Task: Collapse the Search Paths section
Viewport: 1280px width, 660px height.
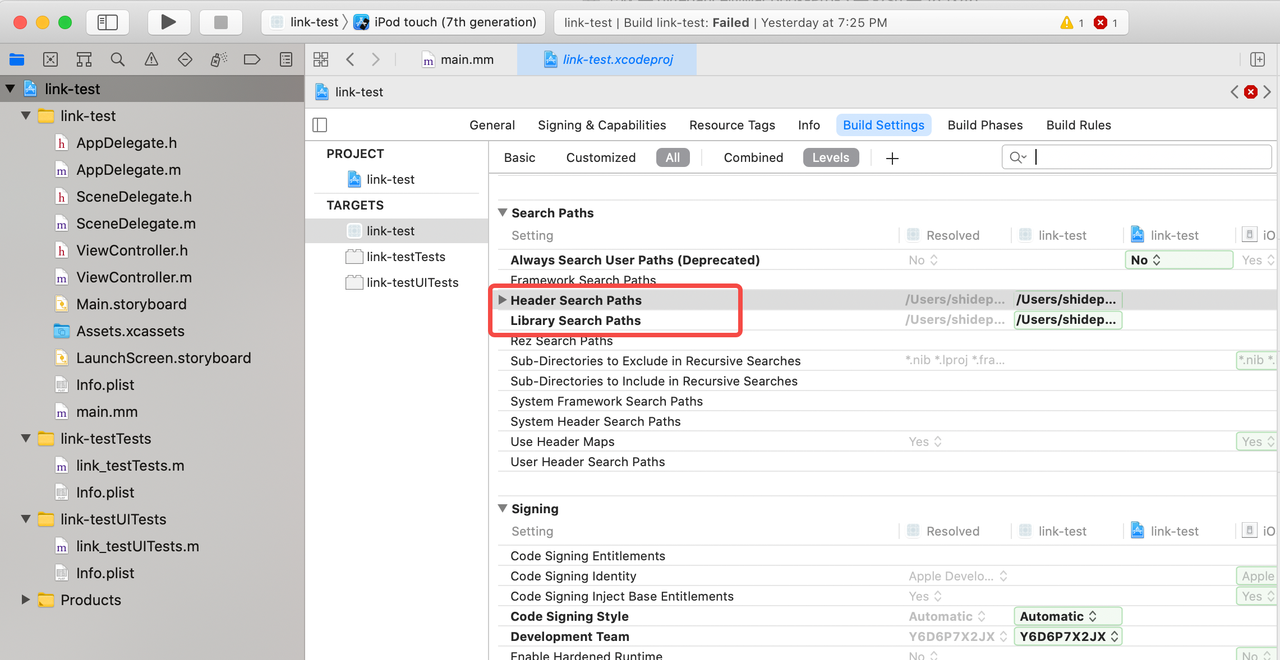Action: (503, 213)
